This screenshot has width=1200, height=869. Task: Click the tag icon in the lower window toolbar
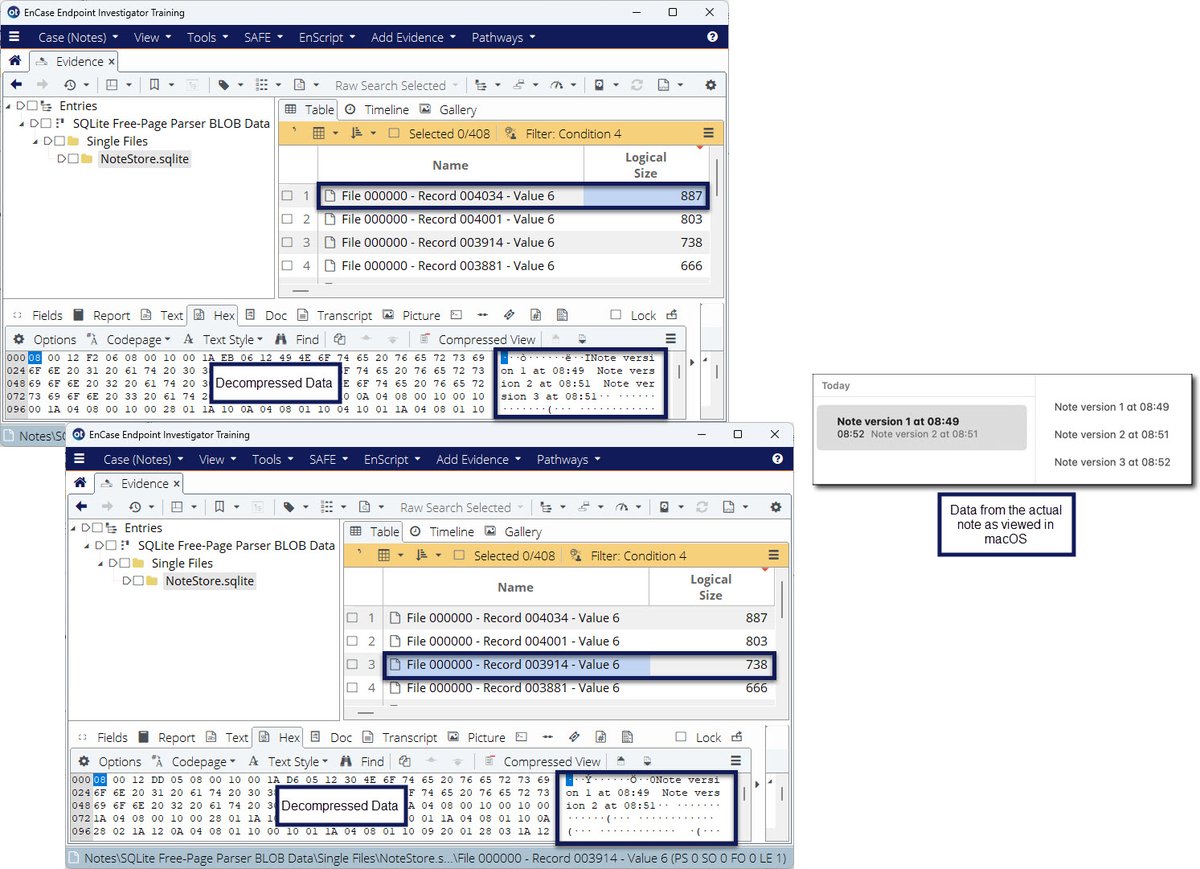click(289, 508)
